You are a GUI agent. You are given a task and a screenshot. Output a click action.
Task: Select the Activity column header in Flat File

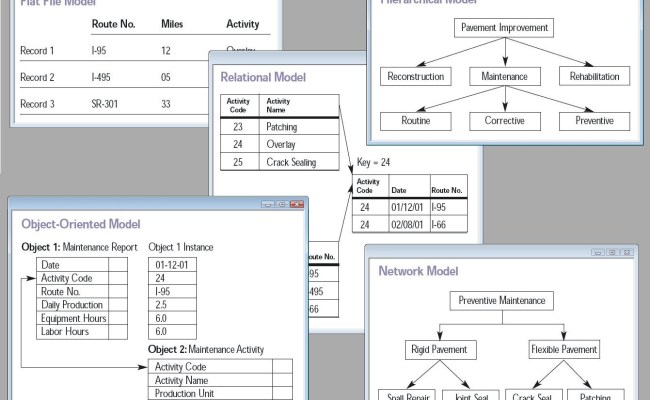tap(243, 24)
